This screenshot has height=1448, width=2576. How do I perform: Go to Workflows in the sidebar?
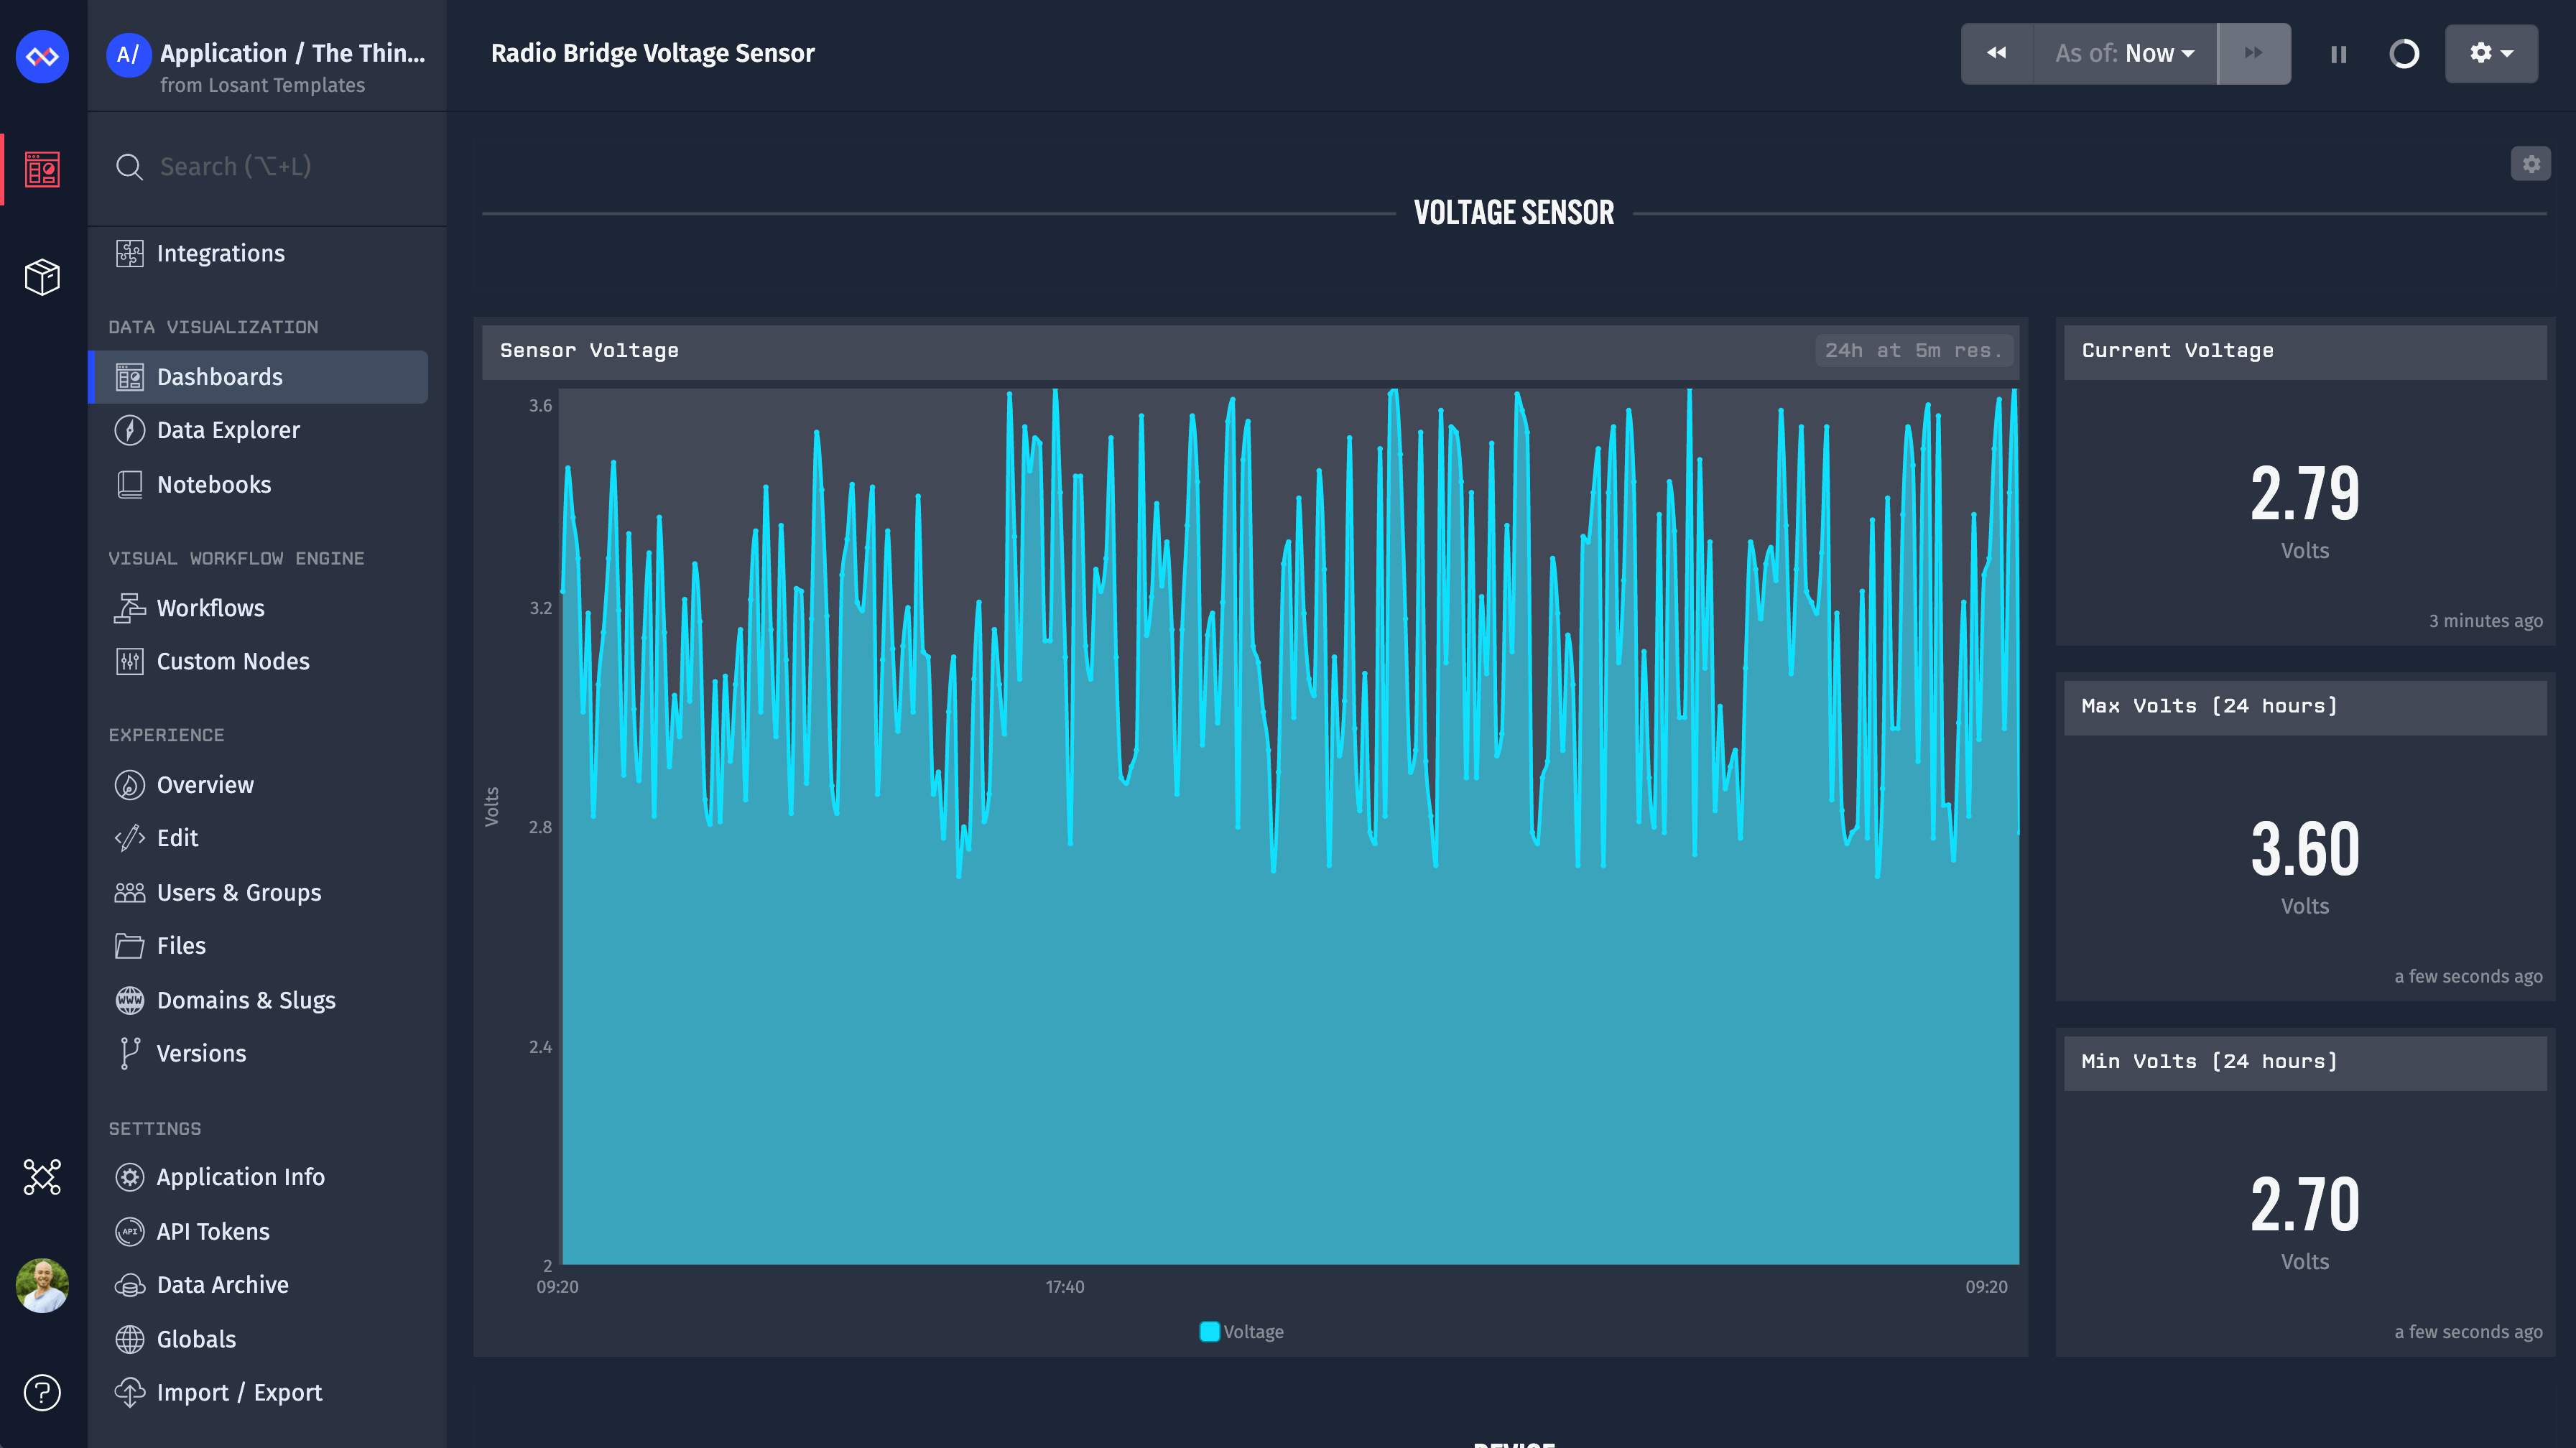(x=210, y=608)
